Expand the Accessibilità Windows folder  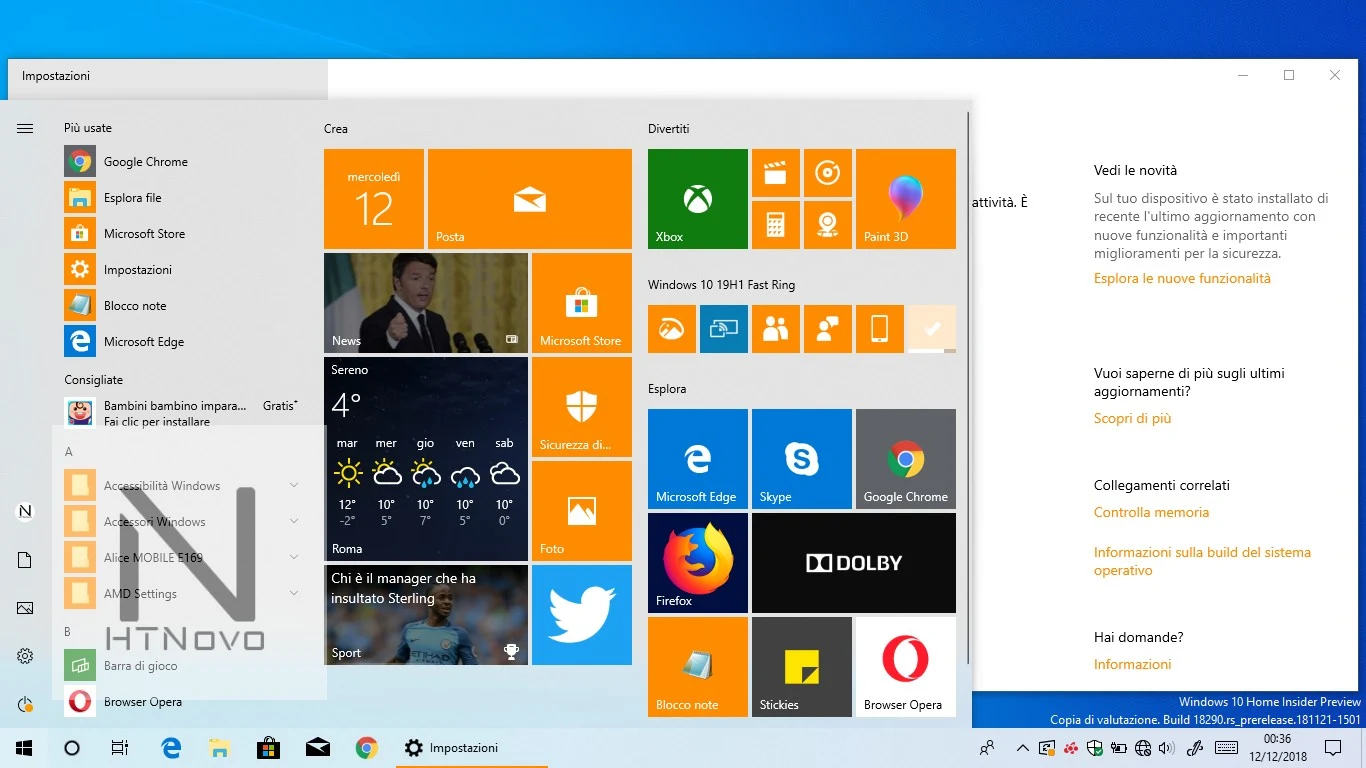point(182,486)
